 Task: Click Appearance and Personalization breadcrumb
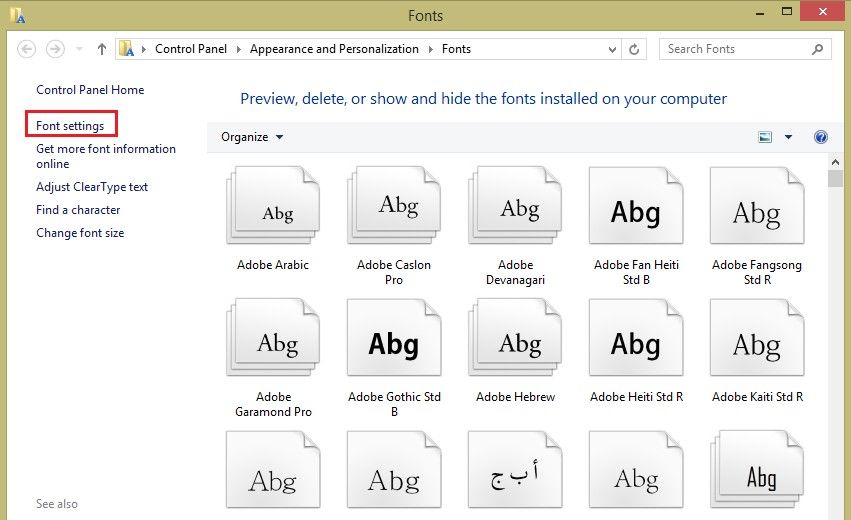(332, 49)
